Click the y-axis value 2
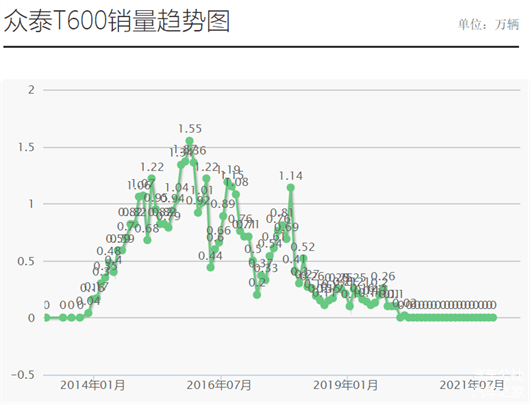The image size is (530, 404). coord(31,90)
